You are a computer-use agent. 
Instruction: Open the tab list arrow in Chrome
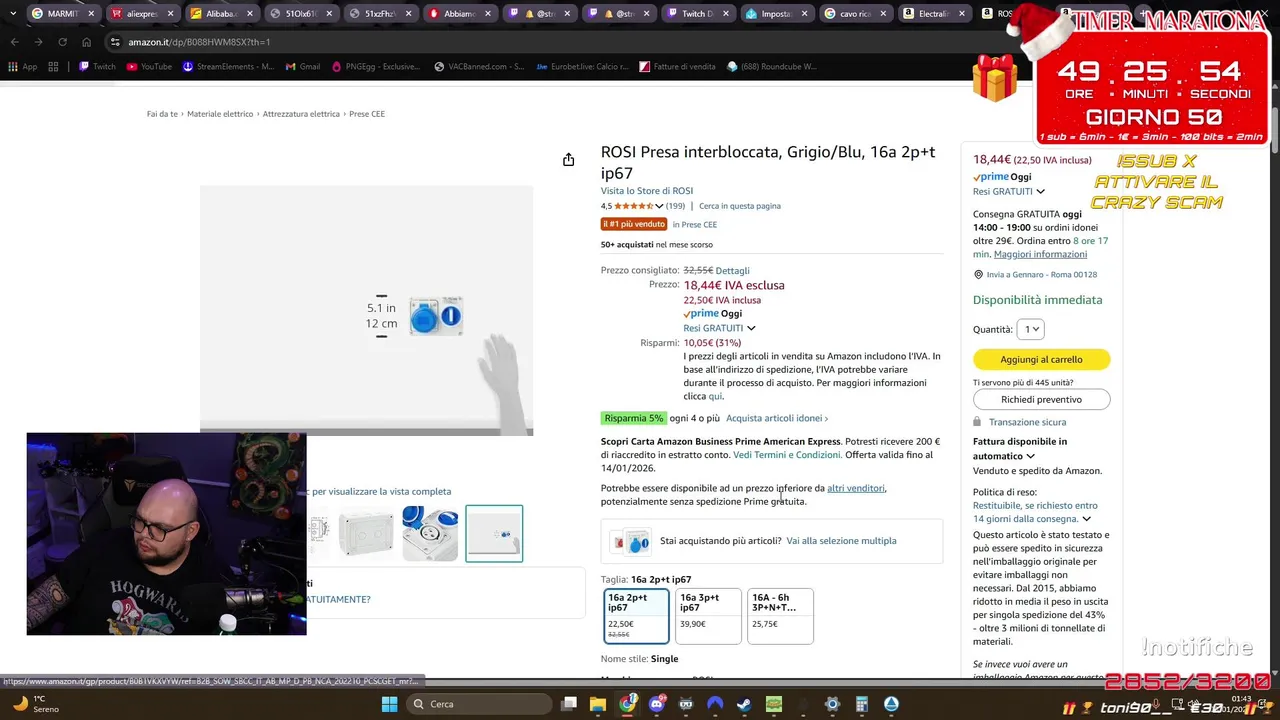pyautogui.click(x=13, y=14)
